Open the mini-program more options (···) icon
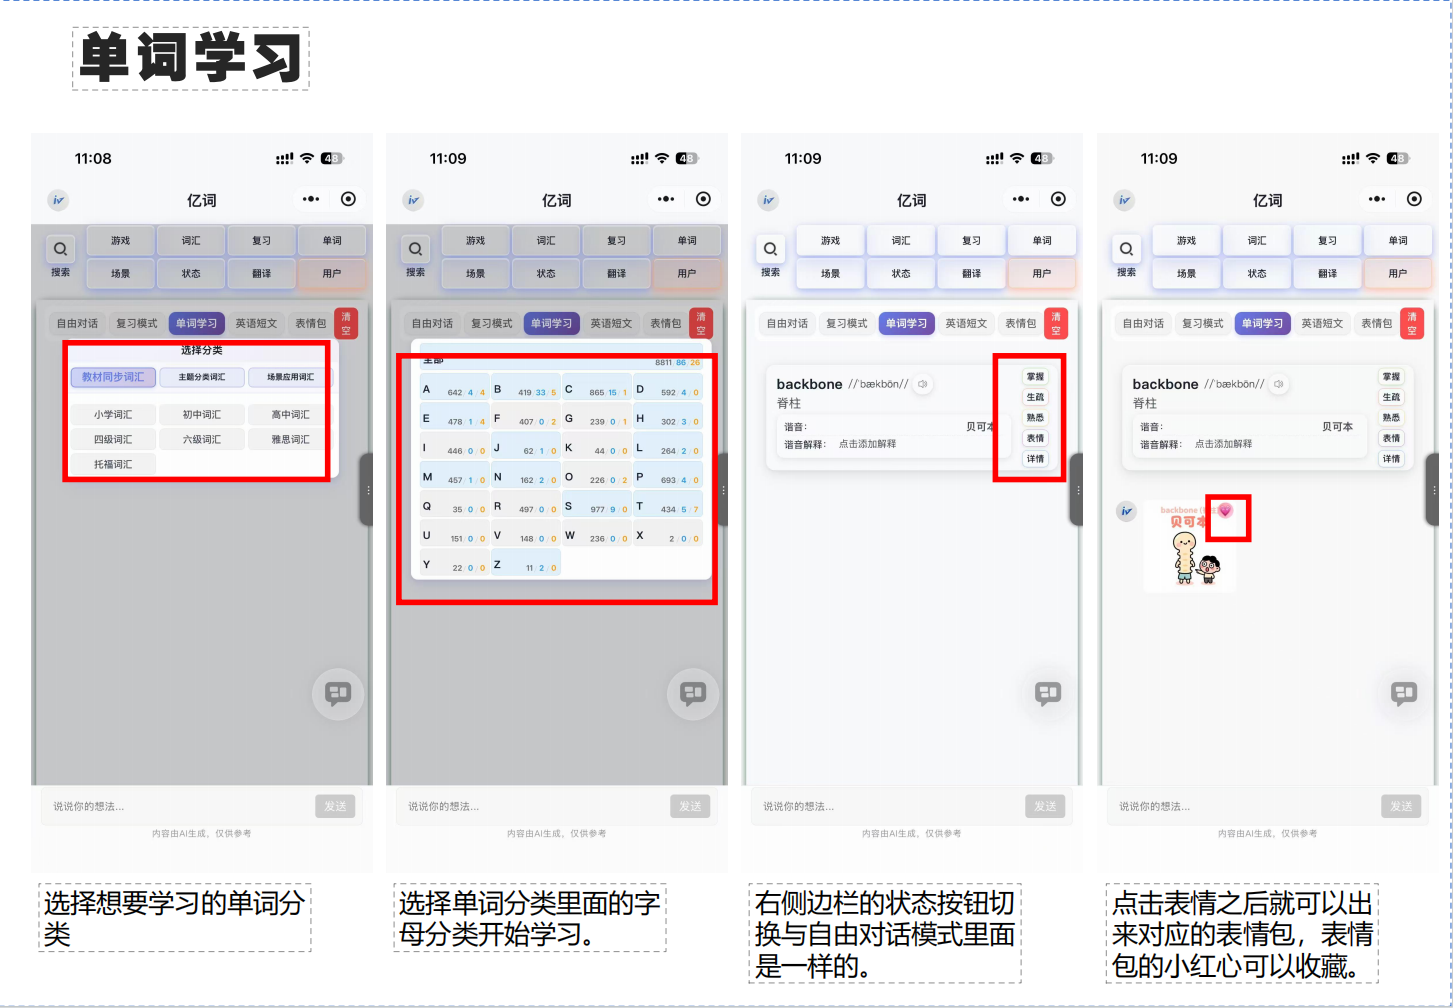Image resolution: width=1453 pixels, height=1008 pixels. pos(311,199)
